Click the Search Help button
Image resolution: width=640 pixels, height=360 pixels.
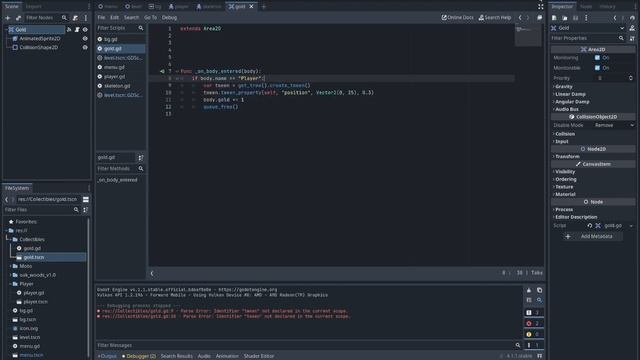point(495,18)
